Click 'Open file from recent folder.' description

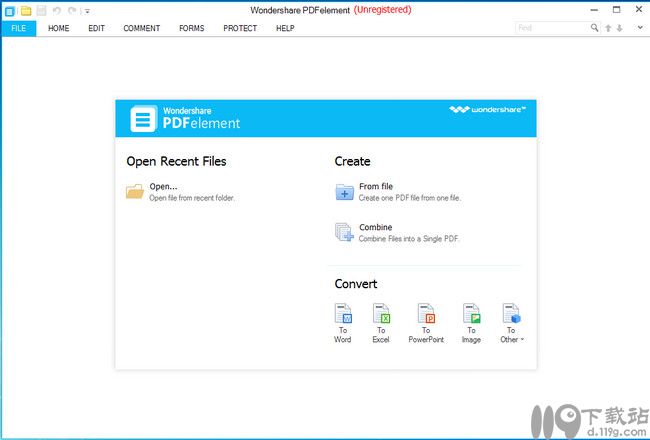click(x=192, y=198)
